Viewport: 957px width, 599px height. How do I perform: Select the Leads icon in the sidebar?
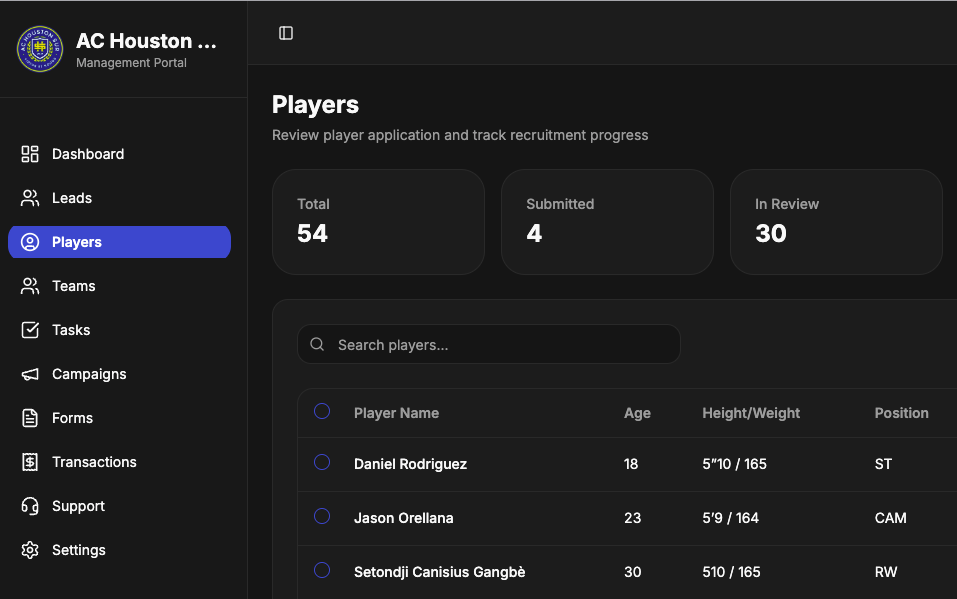click(30, 197)
